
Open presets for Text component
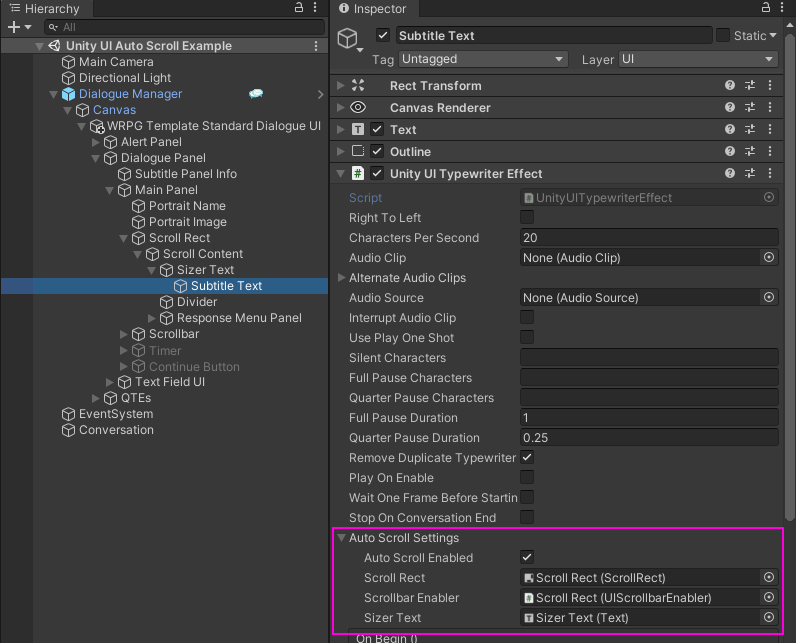tap(750, 129)
